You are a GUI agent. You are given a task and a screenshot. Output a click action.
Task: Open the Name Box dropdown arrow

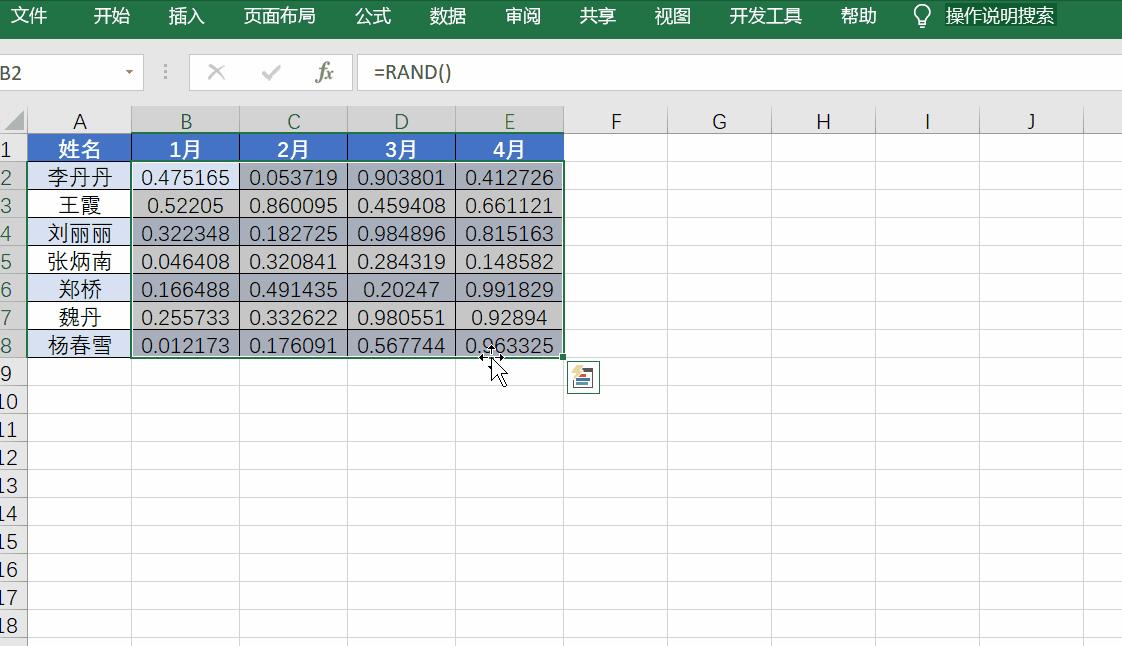130,72
